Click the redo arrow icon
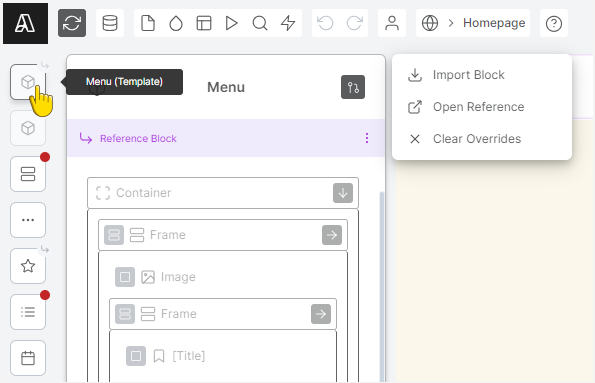 pyautogui.click(x=354, y=23)
